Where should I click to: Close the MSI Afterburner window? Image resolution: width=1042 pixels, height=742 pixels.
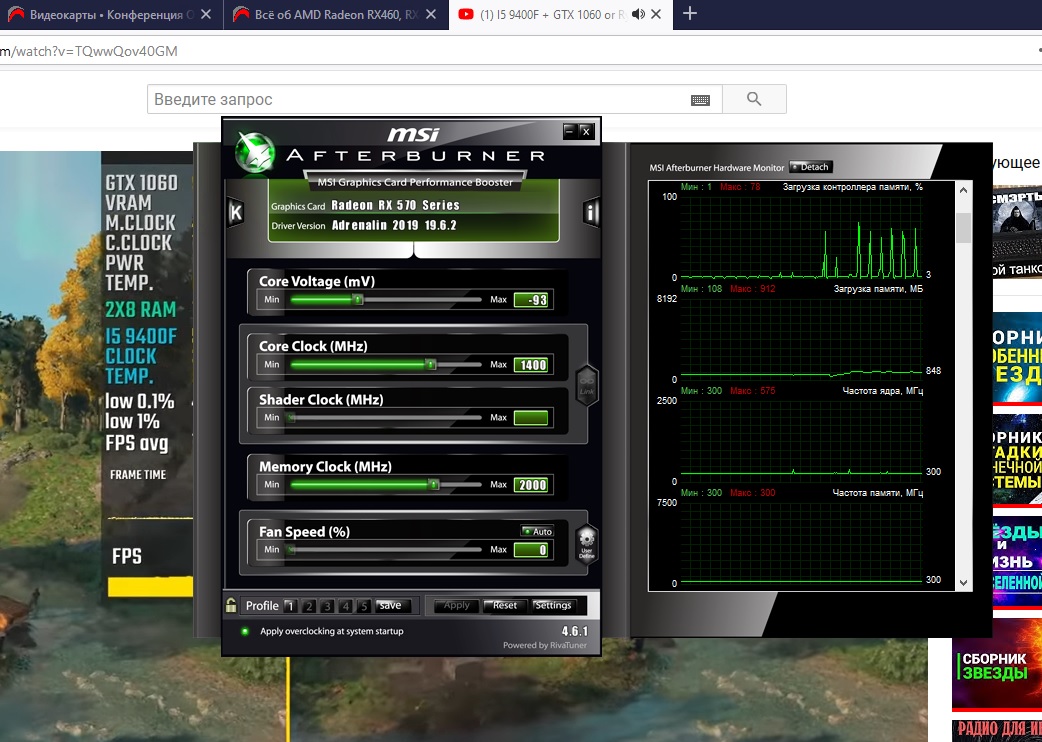point(586,131)
